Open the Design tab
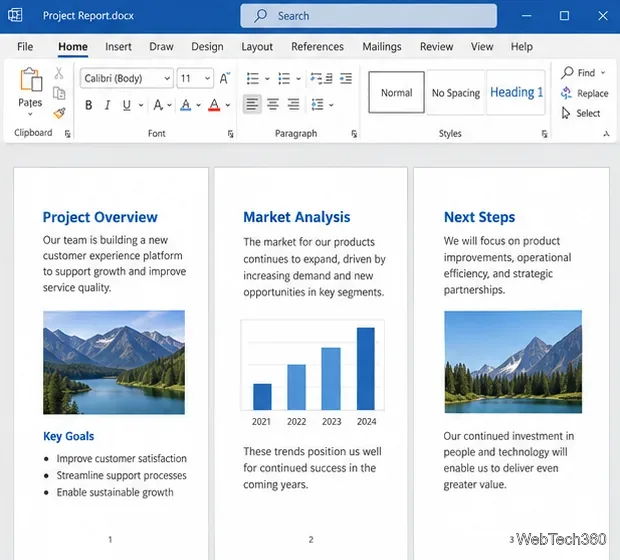This screenshot has height=560, width=620. [x=207, y=47]
